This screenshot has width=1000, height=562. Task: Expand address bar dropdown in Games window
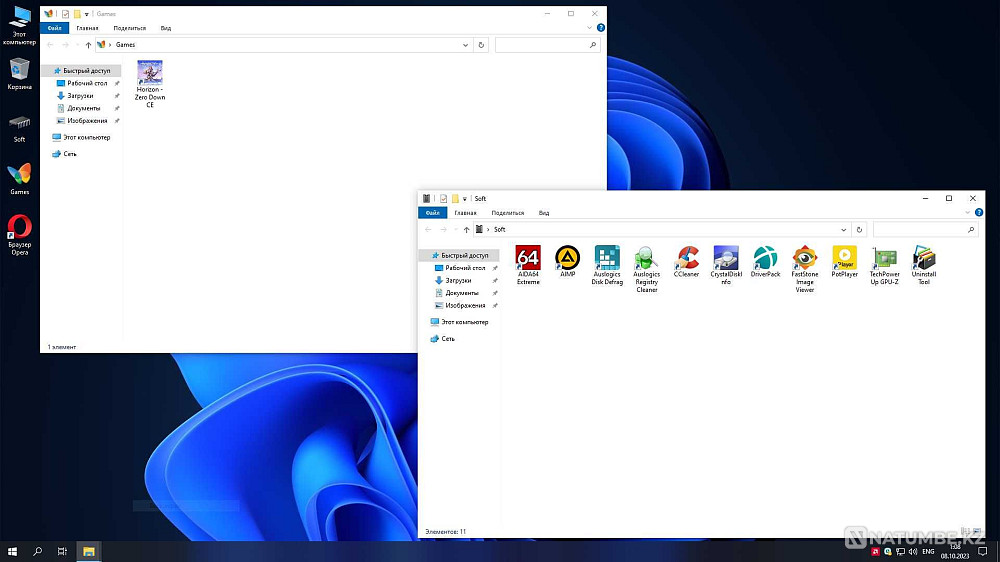(466, 45)
